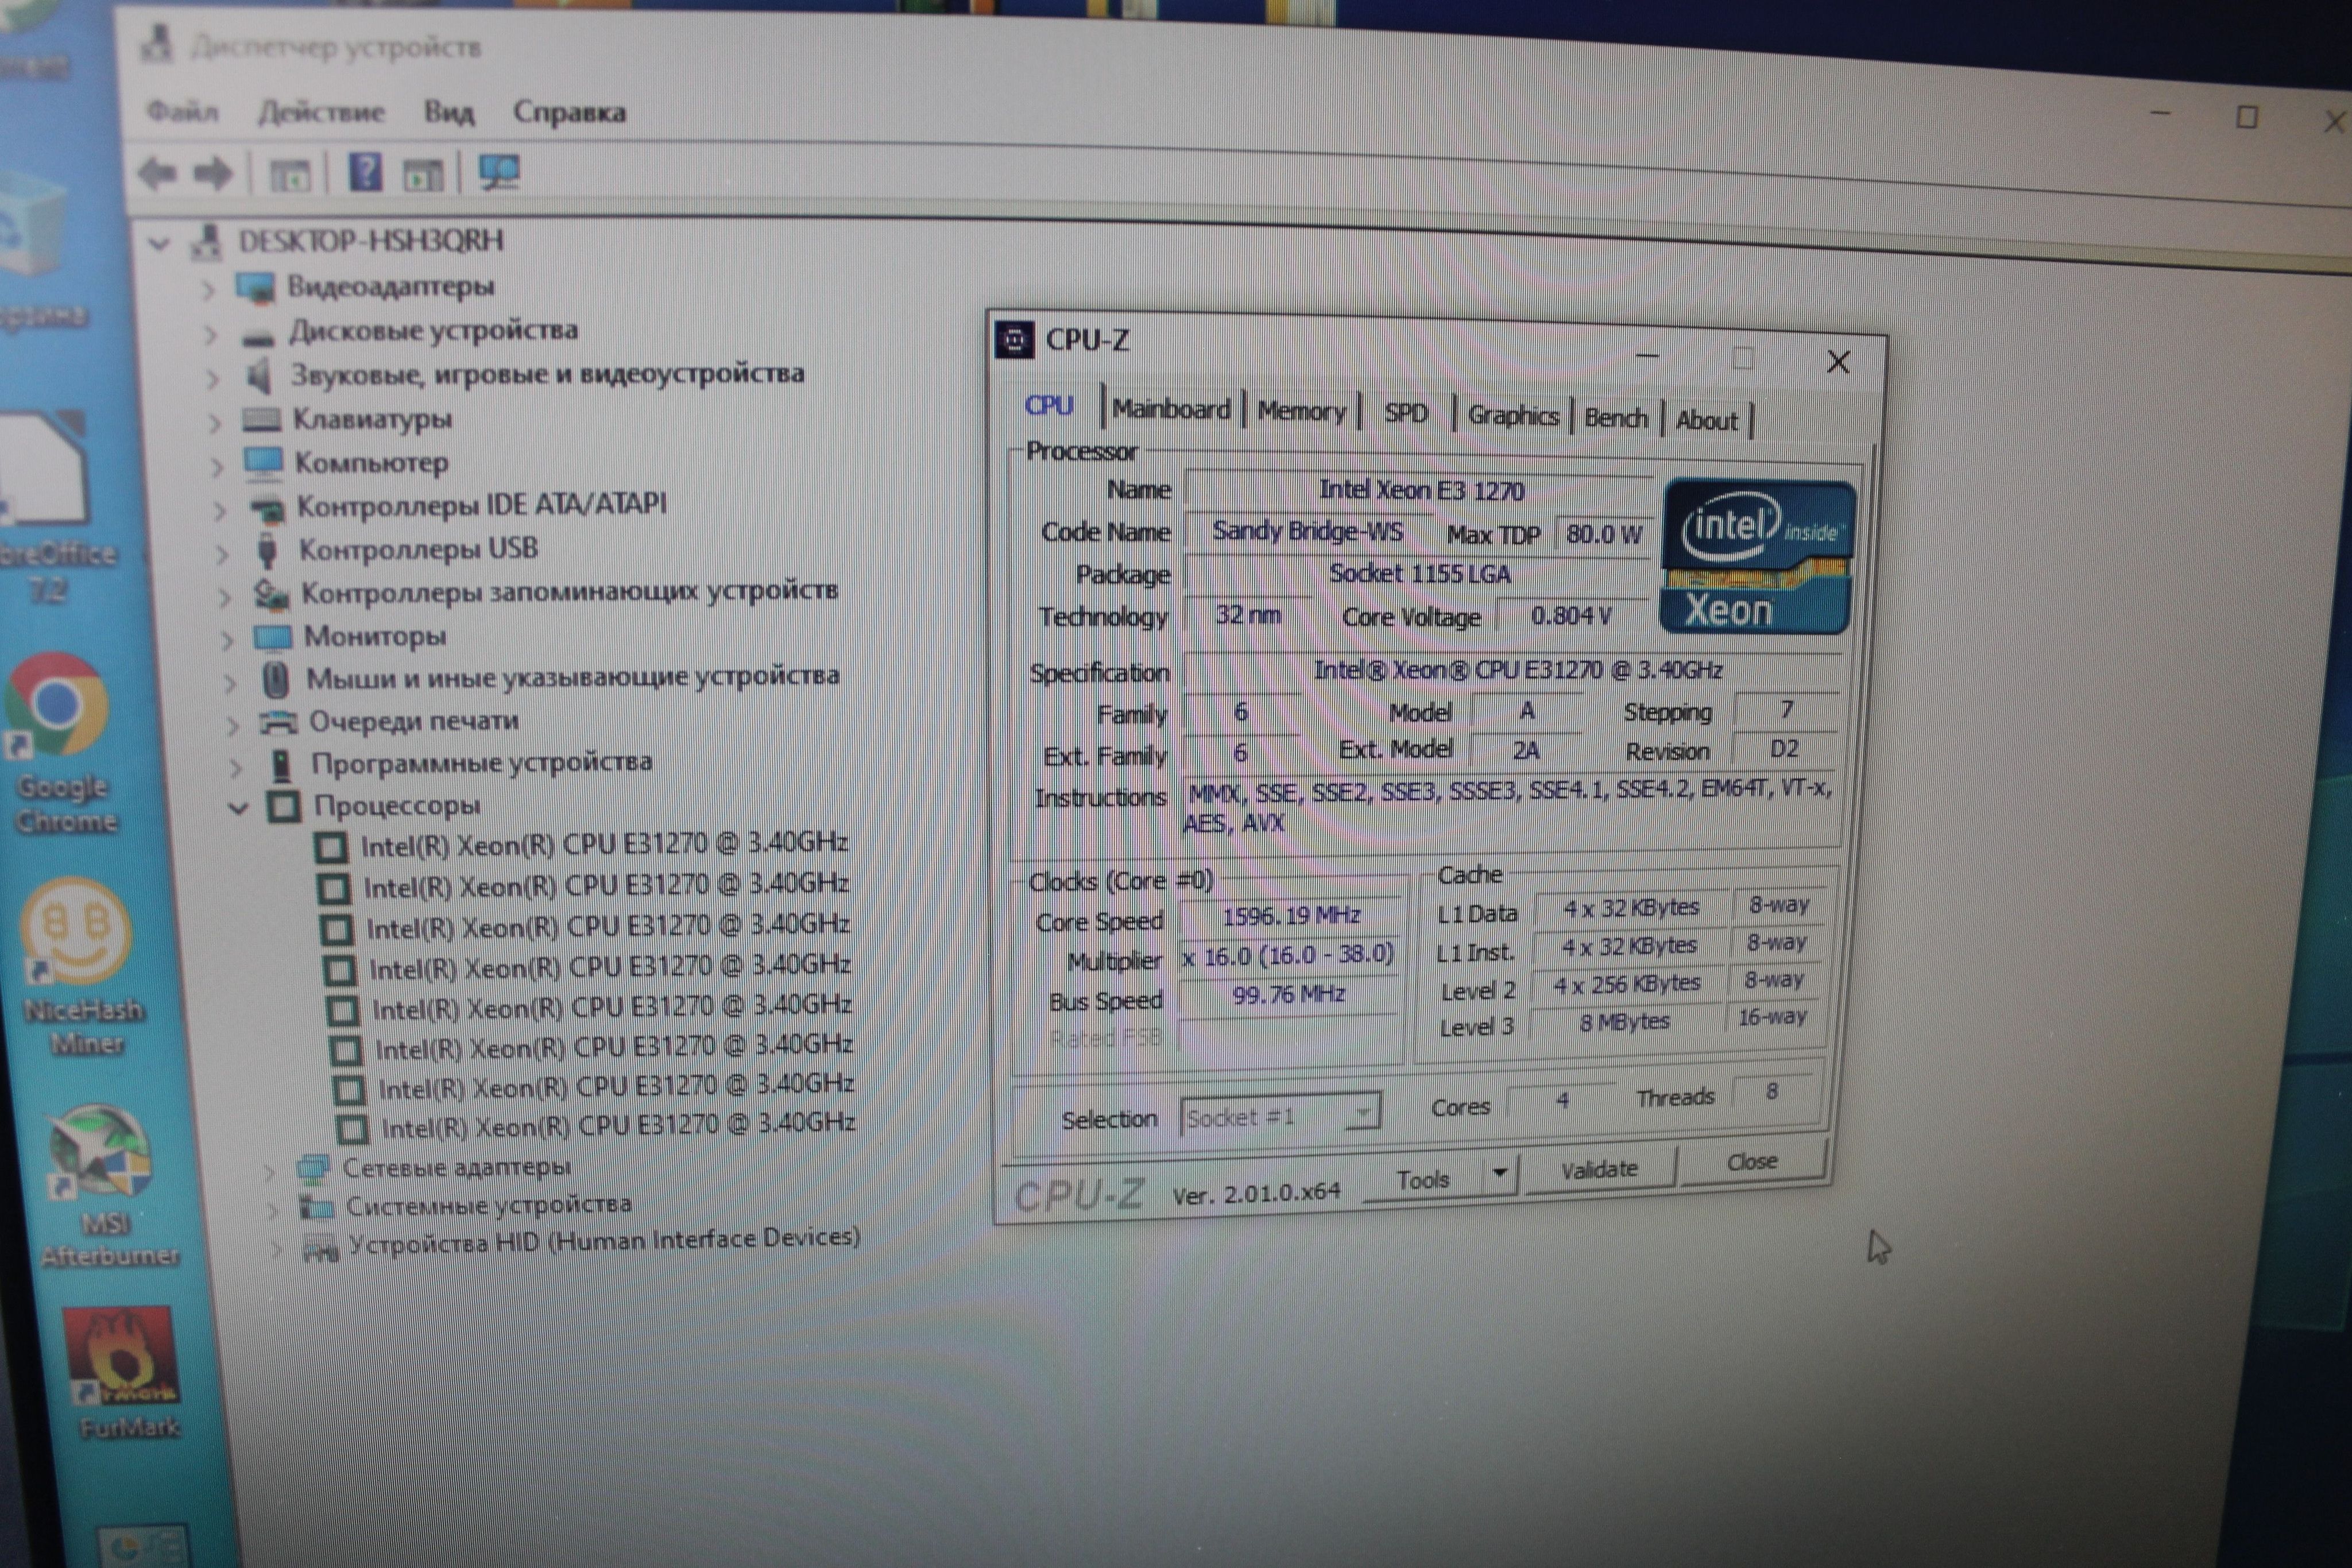Switch to the About tab in CPU-Z
The width and height of the screenshot is (2352, 1568).
tap(1706, 421)
